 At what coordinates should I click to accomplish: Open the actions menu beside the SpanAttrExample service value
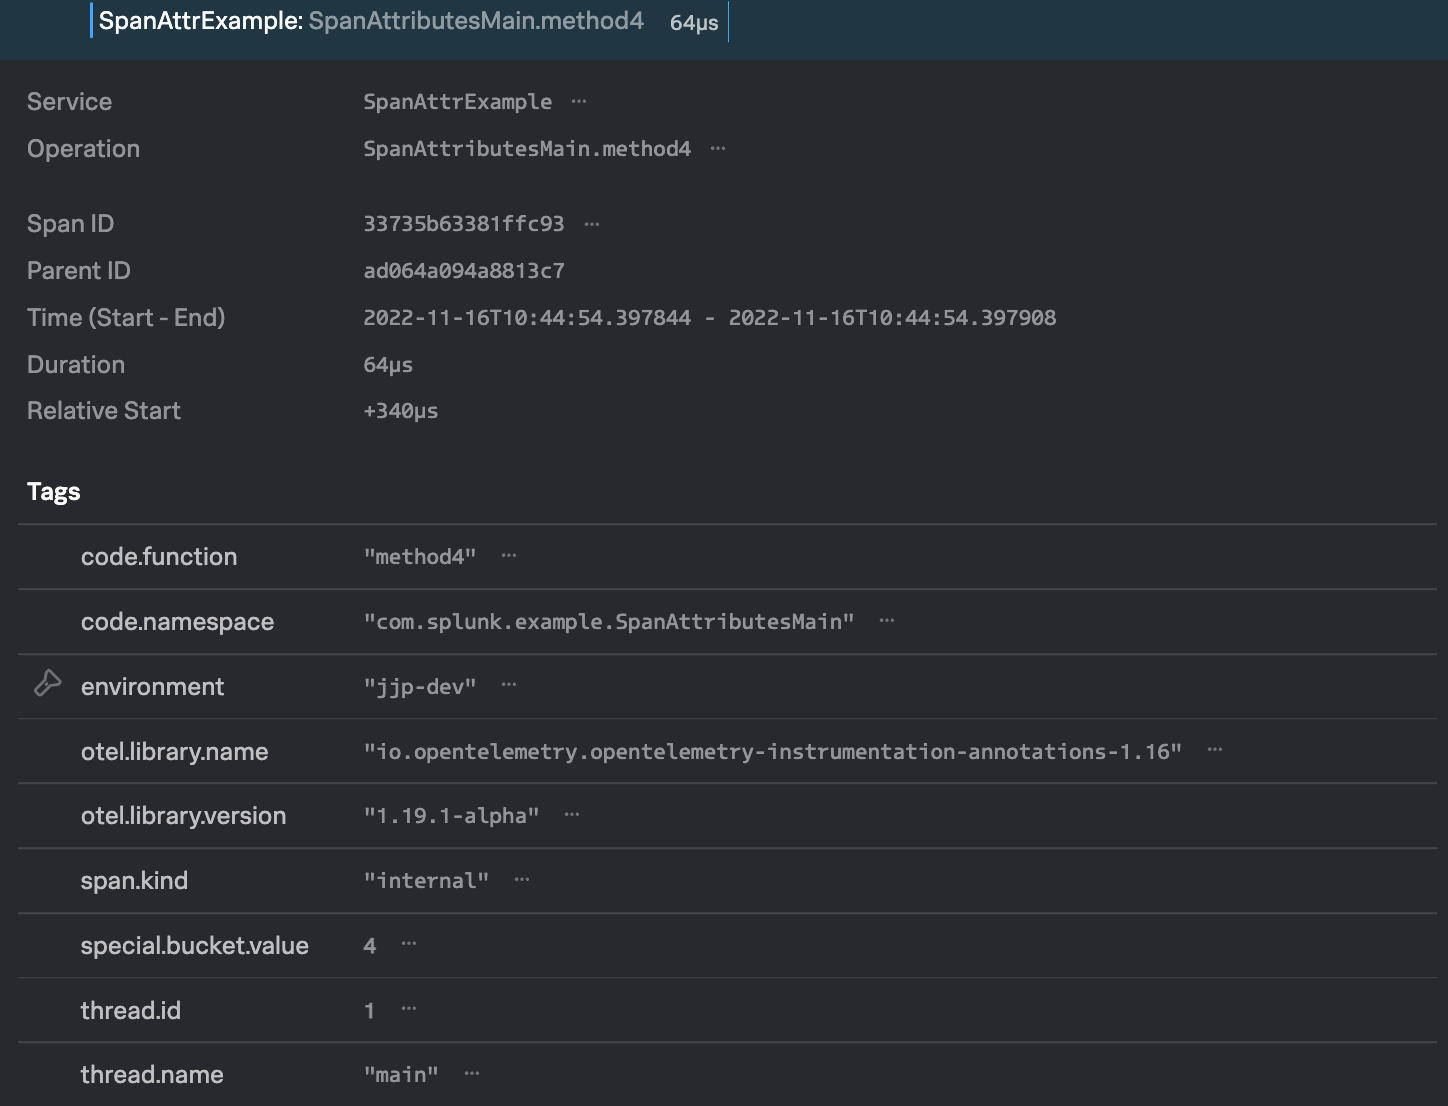(x=580, y=101)
